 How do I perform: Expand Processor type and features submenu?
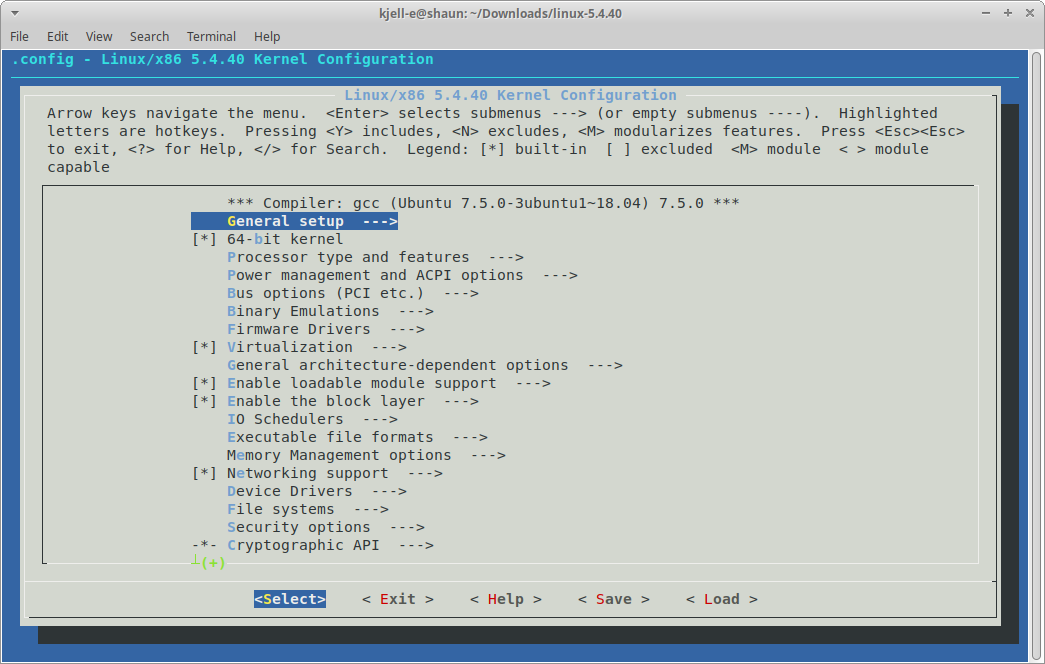[x=374, y=257]
